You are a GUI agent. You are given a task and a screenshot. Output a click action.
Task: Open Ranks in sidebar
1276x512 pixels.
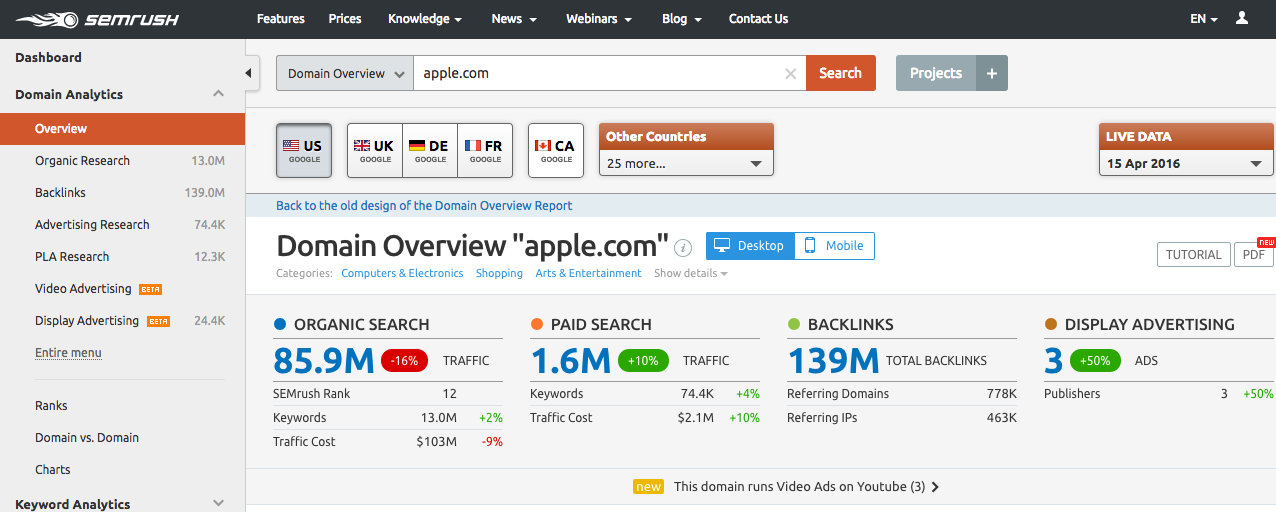pos(51,406)
